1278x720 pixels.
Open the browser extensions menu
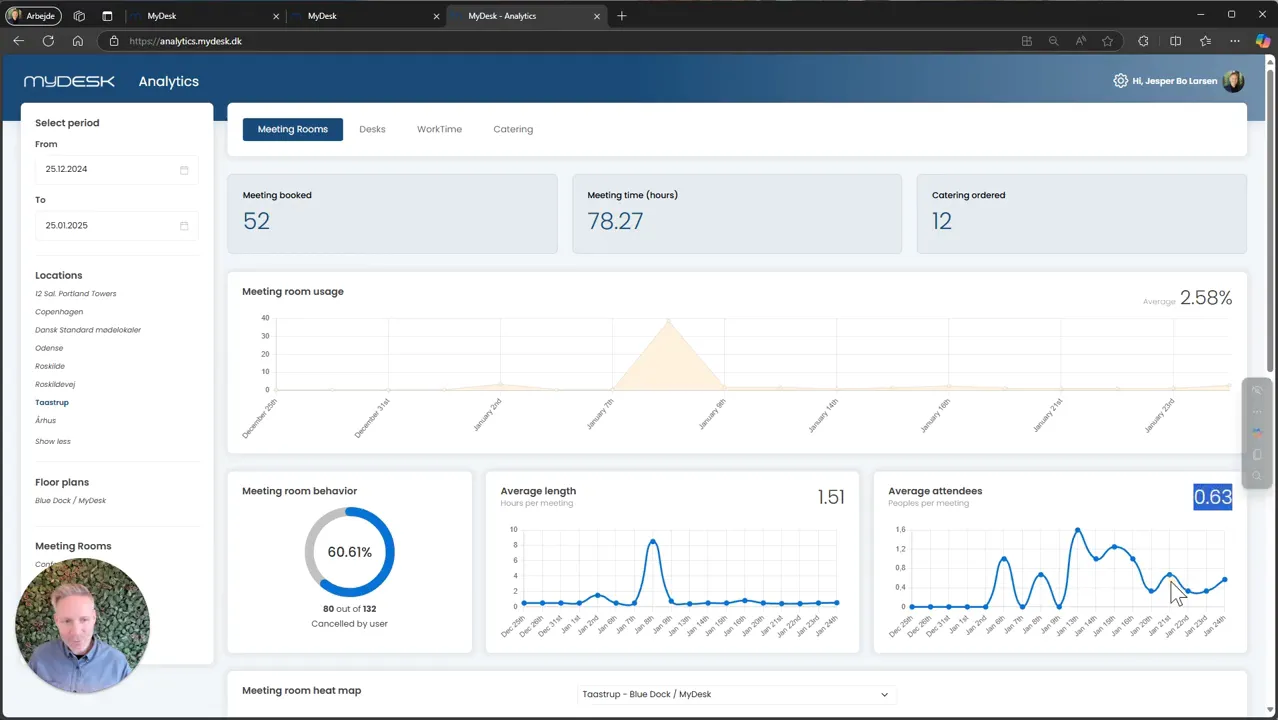tap(1144, 41)
